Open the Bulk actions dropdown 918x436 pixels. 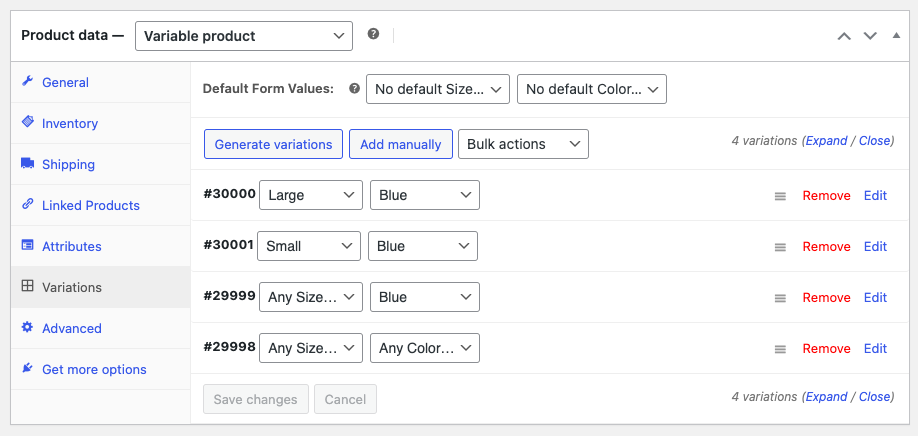523,144
